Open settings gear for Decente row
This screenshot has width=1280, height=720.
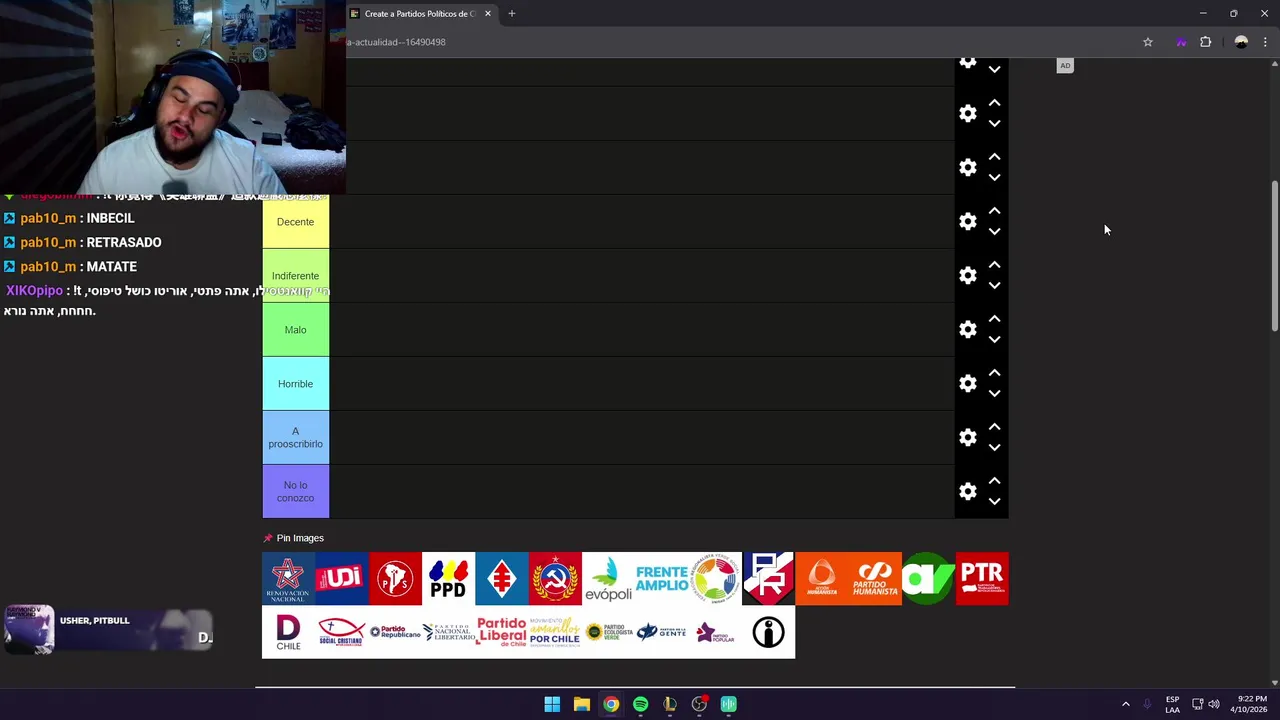pos(967,221)
